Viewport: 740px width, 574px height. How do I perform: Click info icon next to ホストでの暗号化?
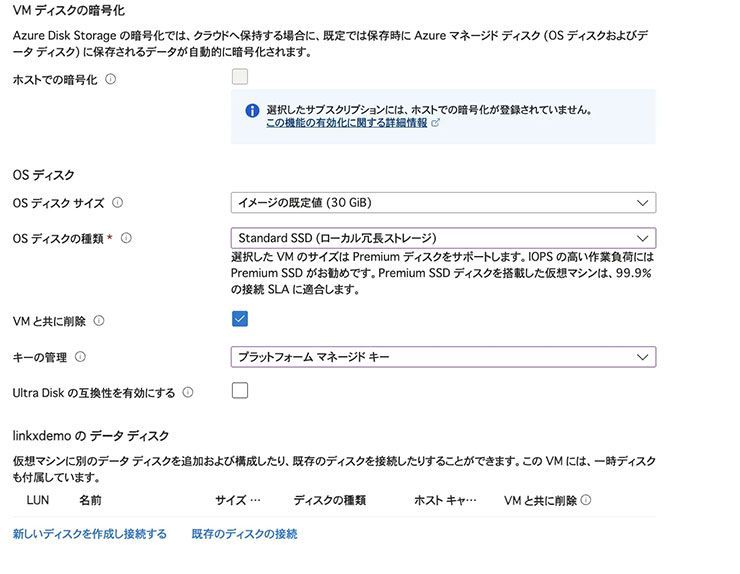110,79
